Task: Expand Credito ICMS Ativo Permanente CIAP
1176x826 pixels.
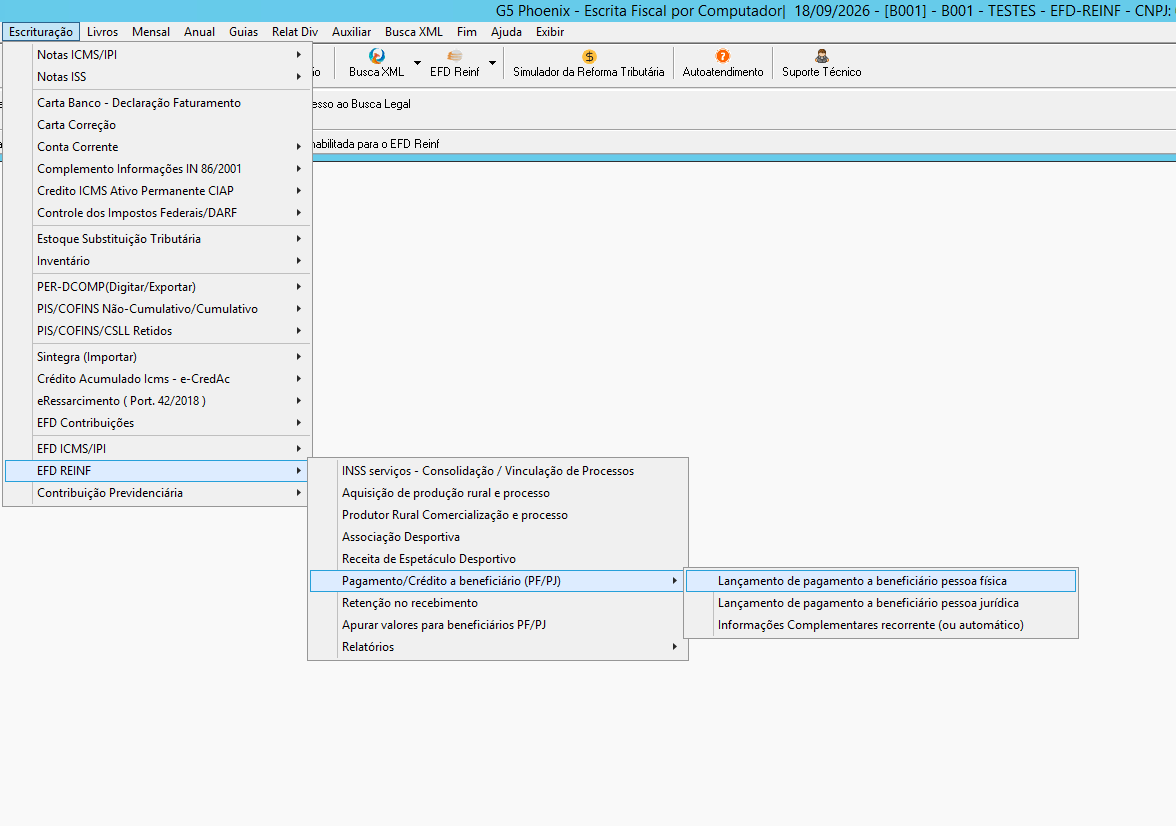Action: [x=158, y=191]
